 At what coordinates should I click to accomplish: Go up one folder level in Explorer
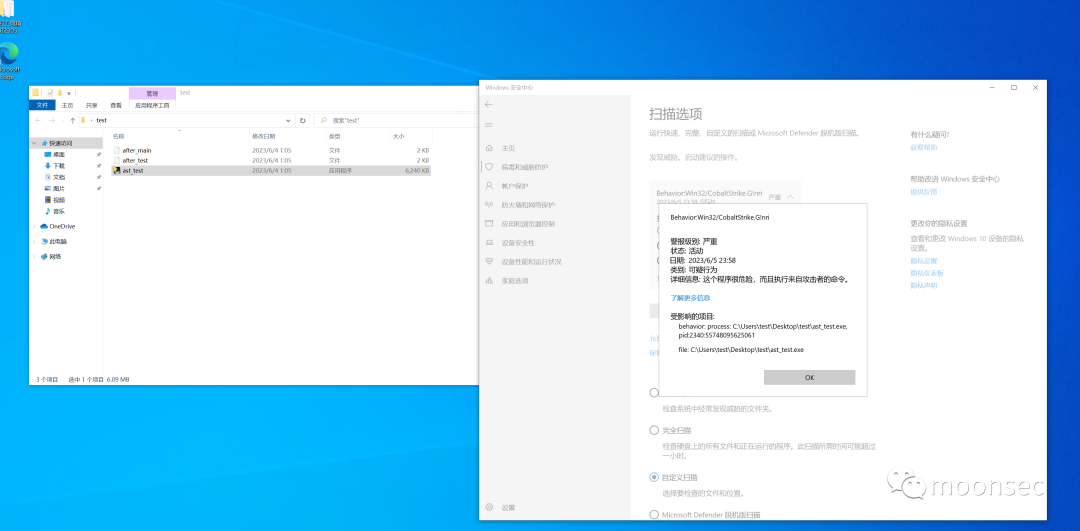pos(72,121)
